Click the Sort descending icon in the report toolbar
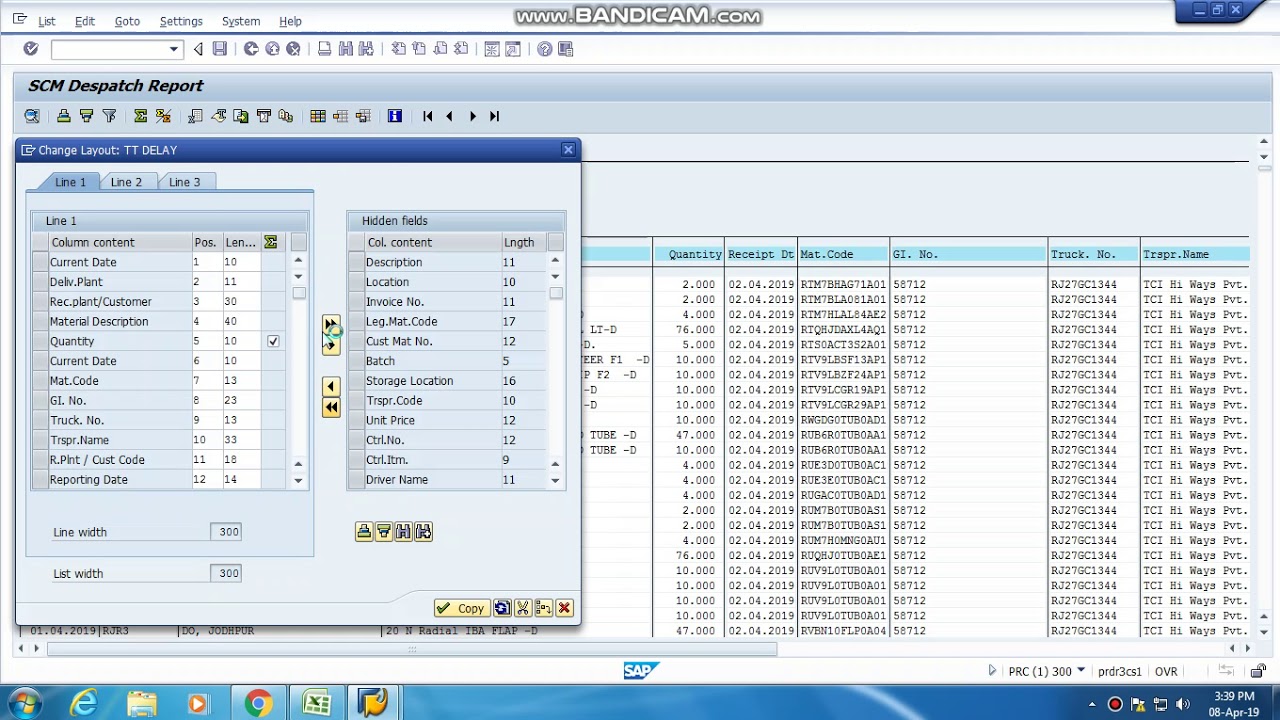 tap(86, 116)
